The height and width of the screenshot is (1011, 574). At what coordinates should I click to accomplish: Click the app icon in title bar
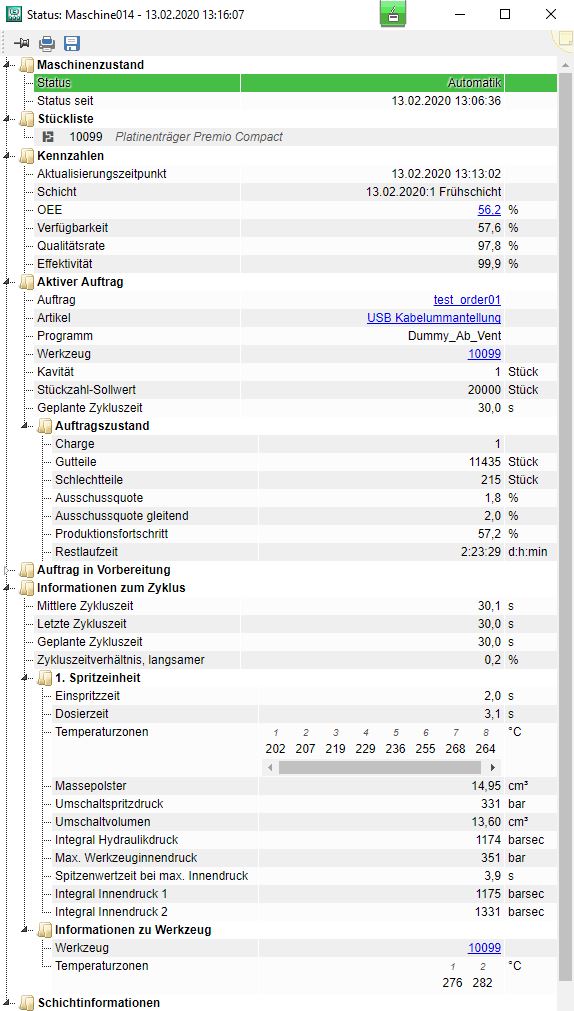[12, 14]
